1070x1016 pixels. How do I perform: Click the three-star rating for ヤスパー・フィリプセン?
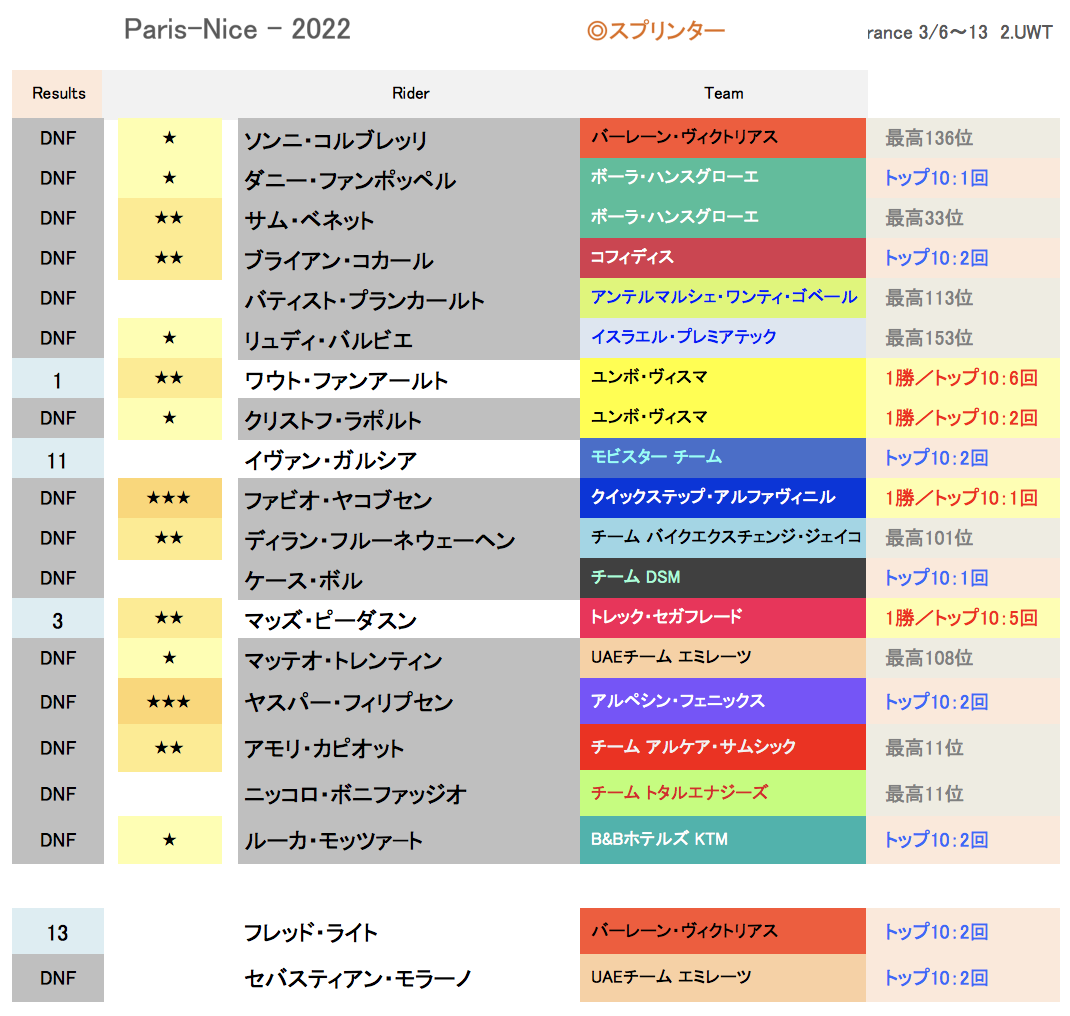(x=169, y=701)
